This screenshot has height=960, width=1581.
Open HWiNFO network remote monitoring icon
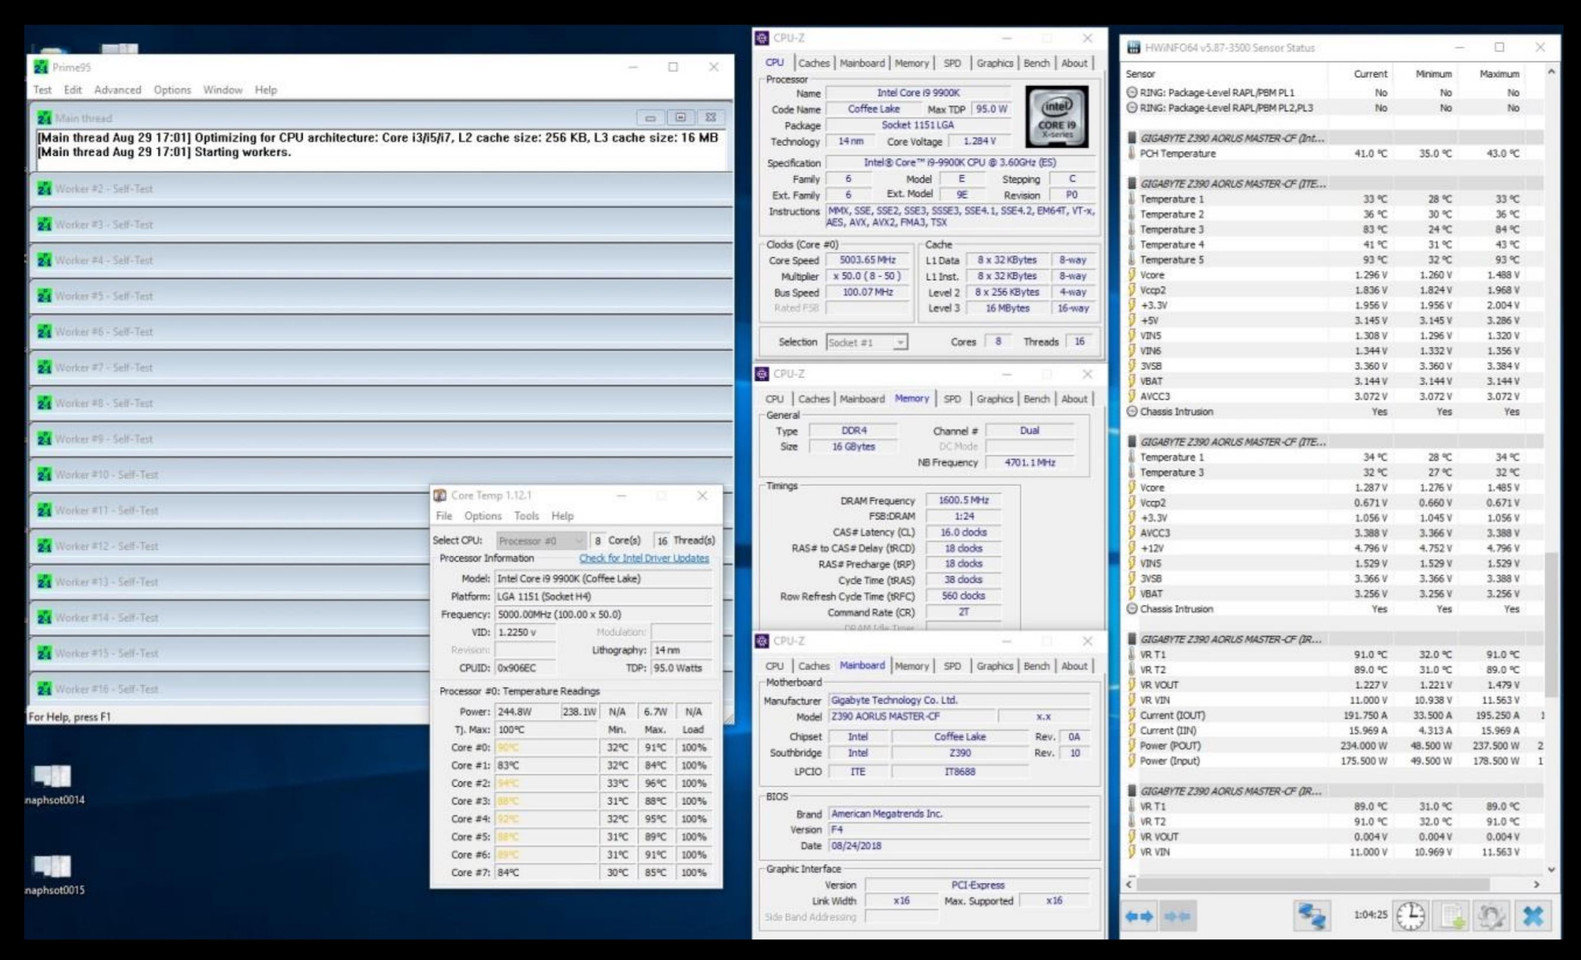pos(1311,916)
